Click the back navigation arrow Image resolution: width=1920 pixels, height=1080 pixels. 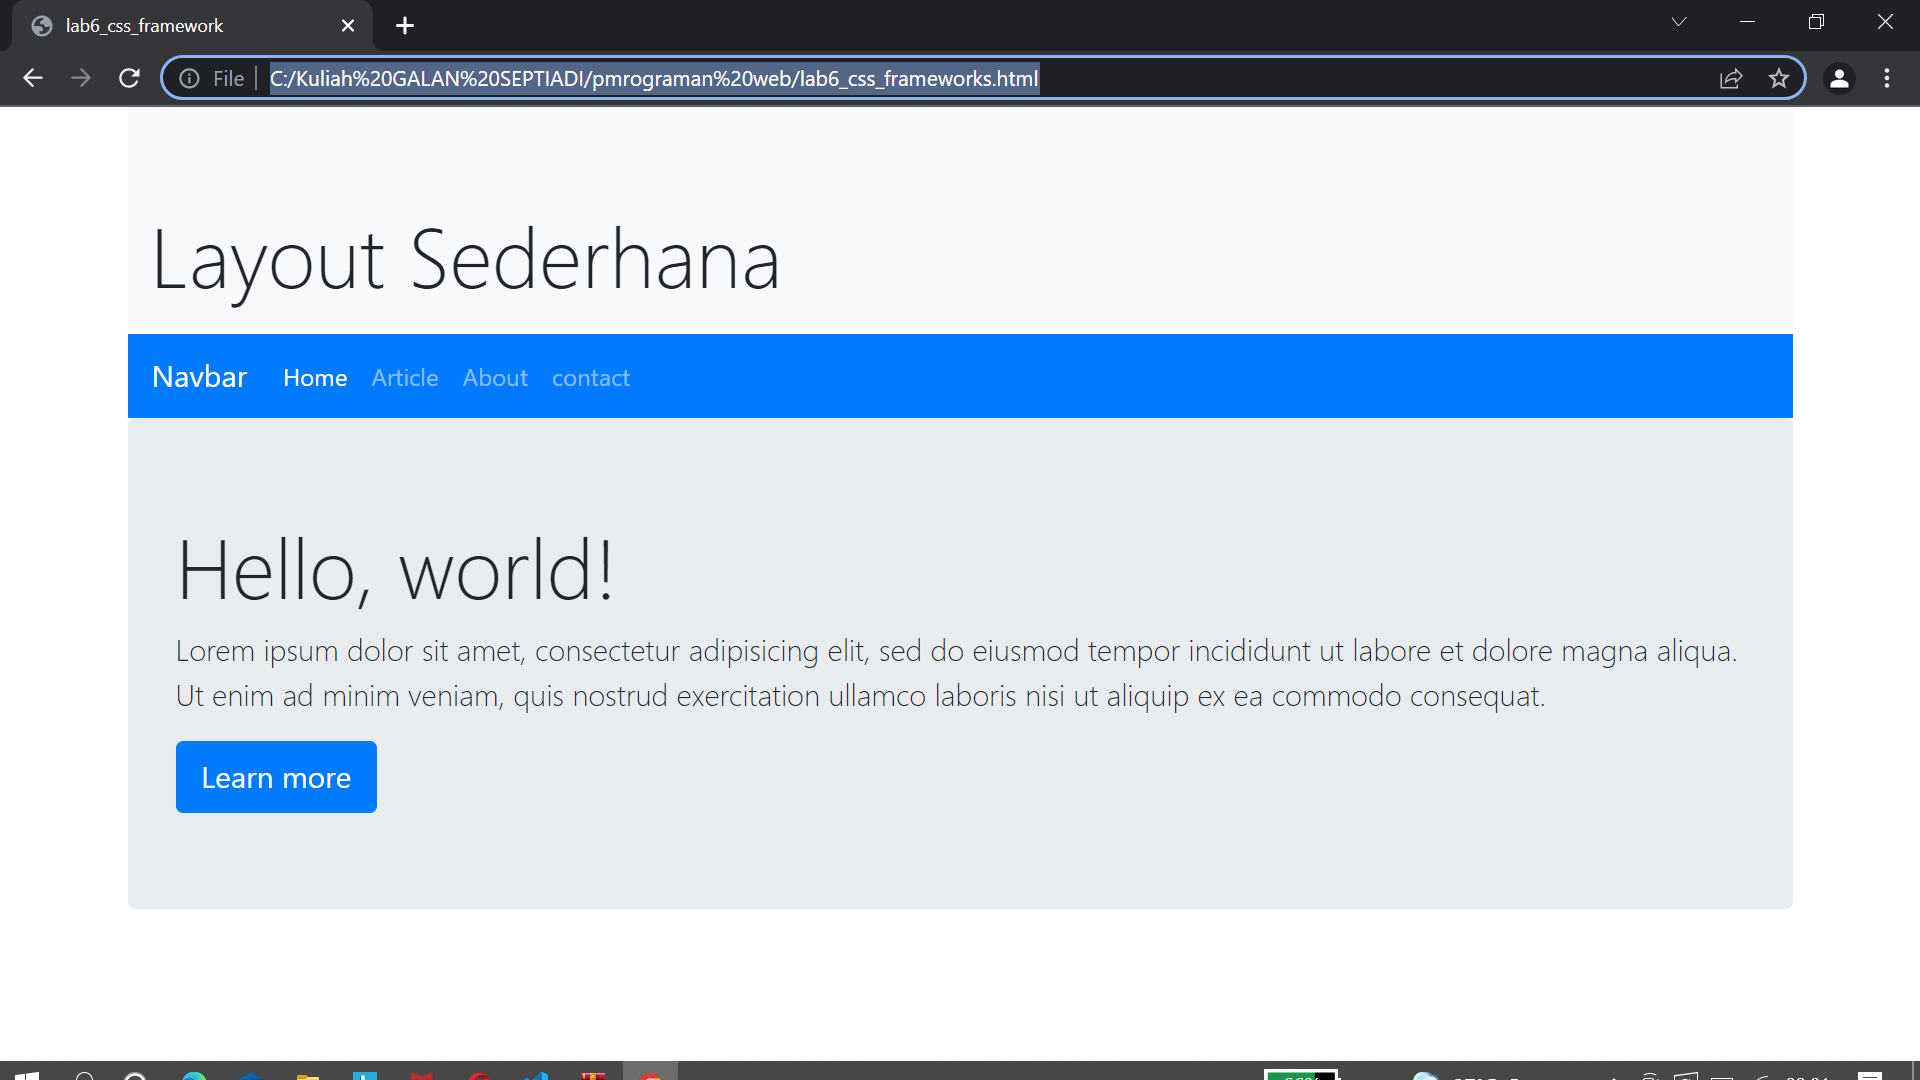click(x=33, y=78)
